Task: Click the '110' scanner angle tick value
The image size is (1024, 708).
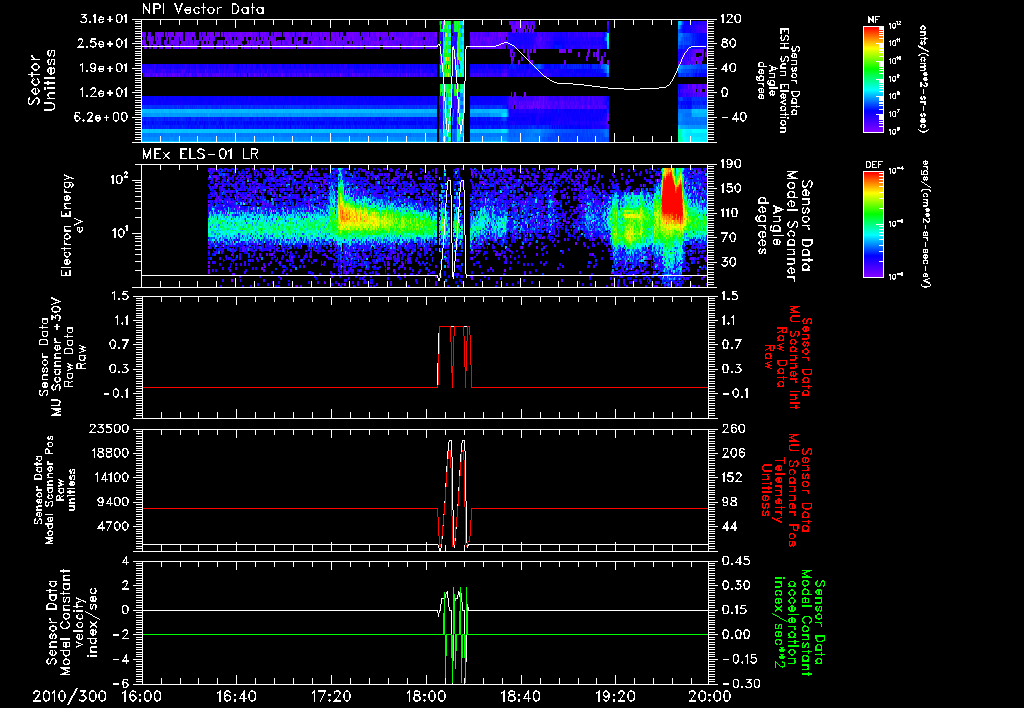Action: [731, 213]
